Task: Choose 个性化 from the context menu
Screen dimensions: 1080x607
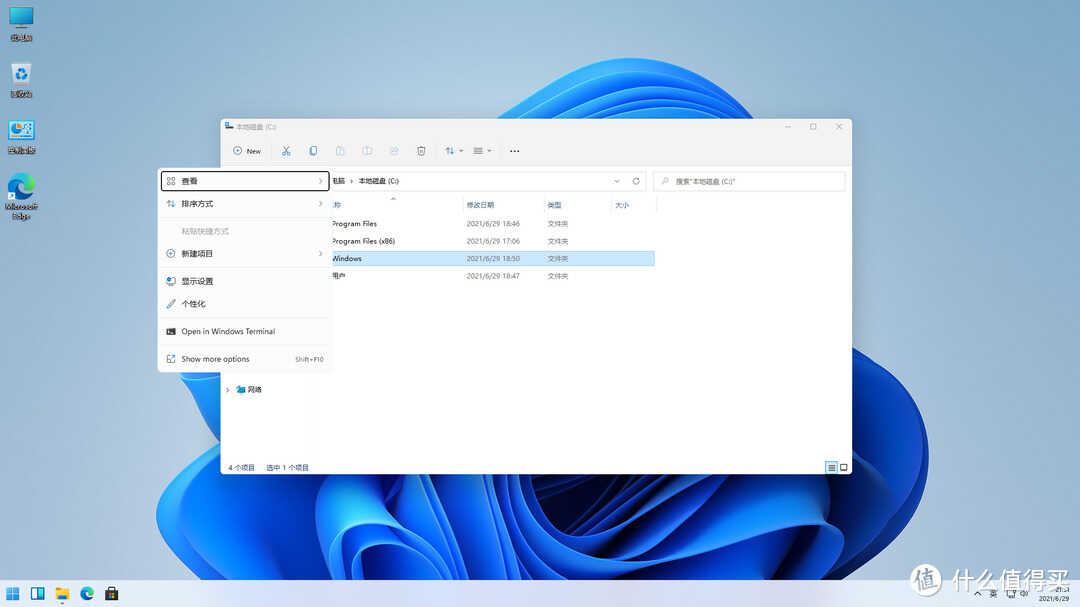Action: pos(193,304)
